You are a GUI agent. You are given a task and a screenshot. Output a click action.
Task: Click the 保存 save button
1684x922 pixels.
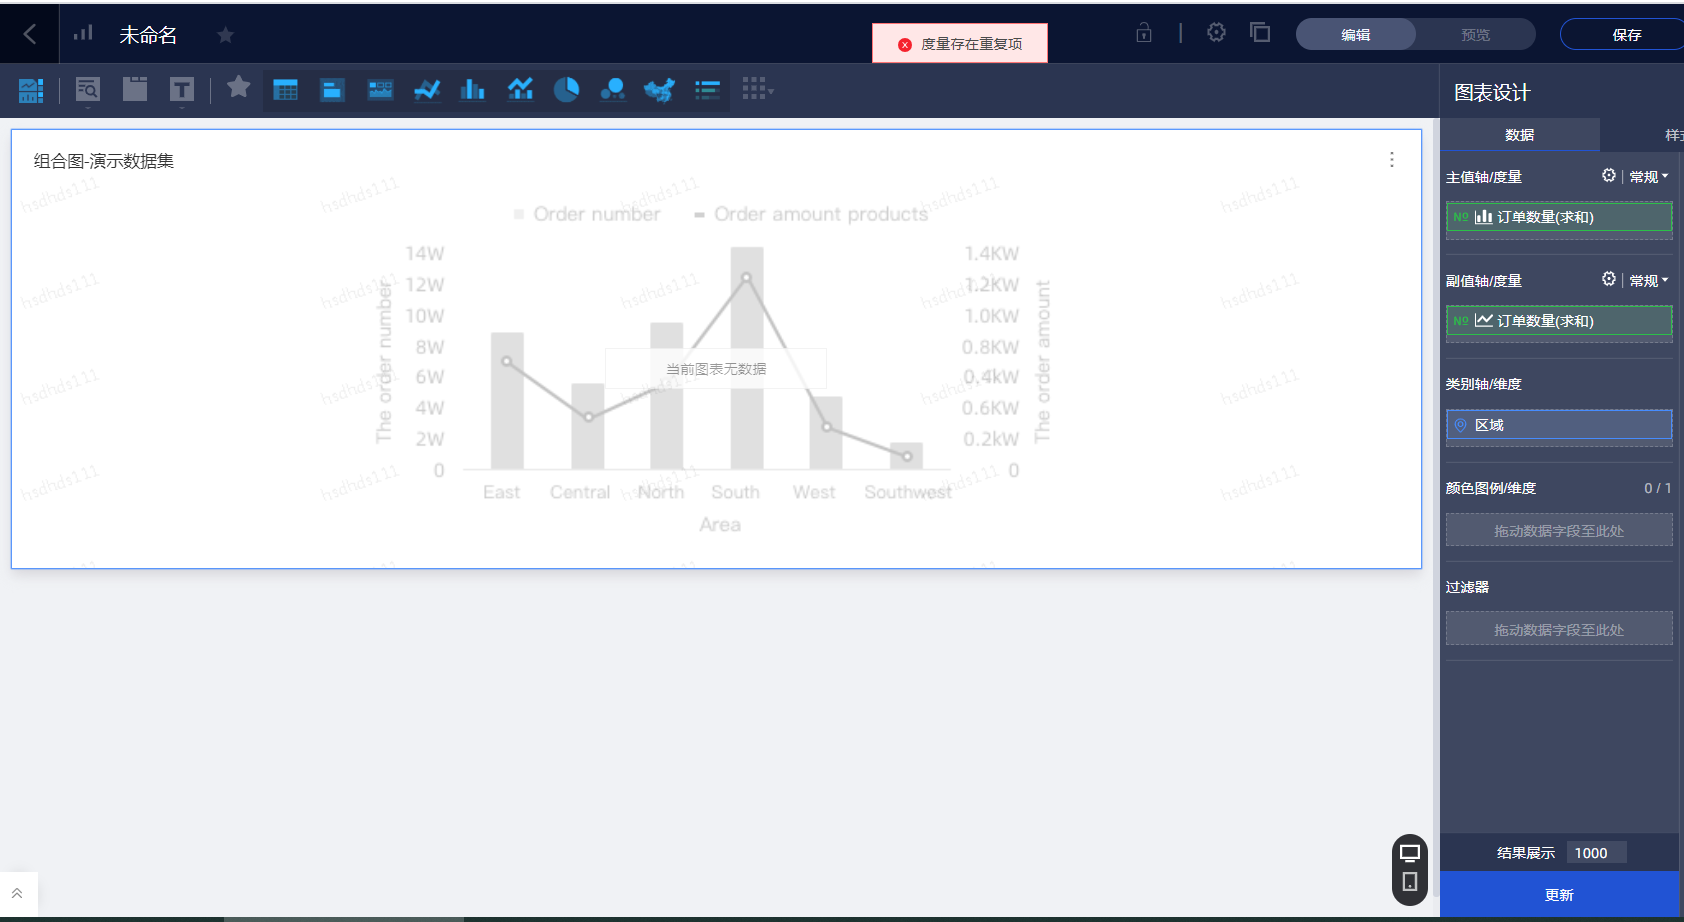pos(1626,35)
